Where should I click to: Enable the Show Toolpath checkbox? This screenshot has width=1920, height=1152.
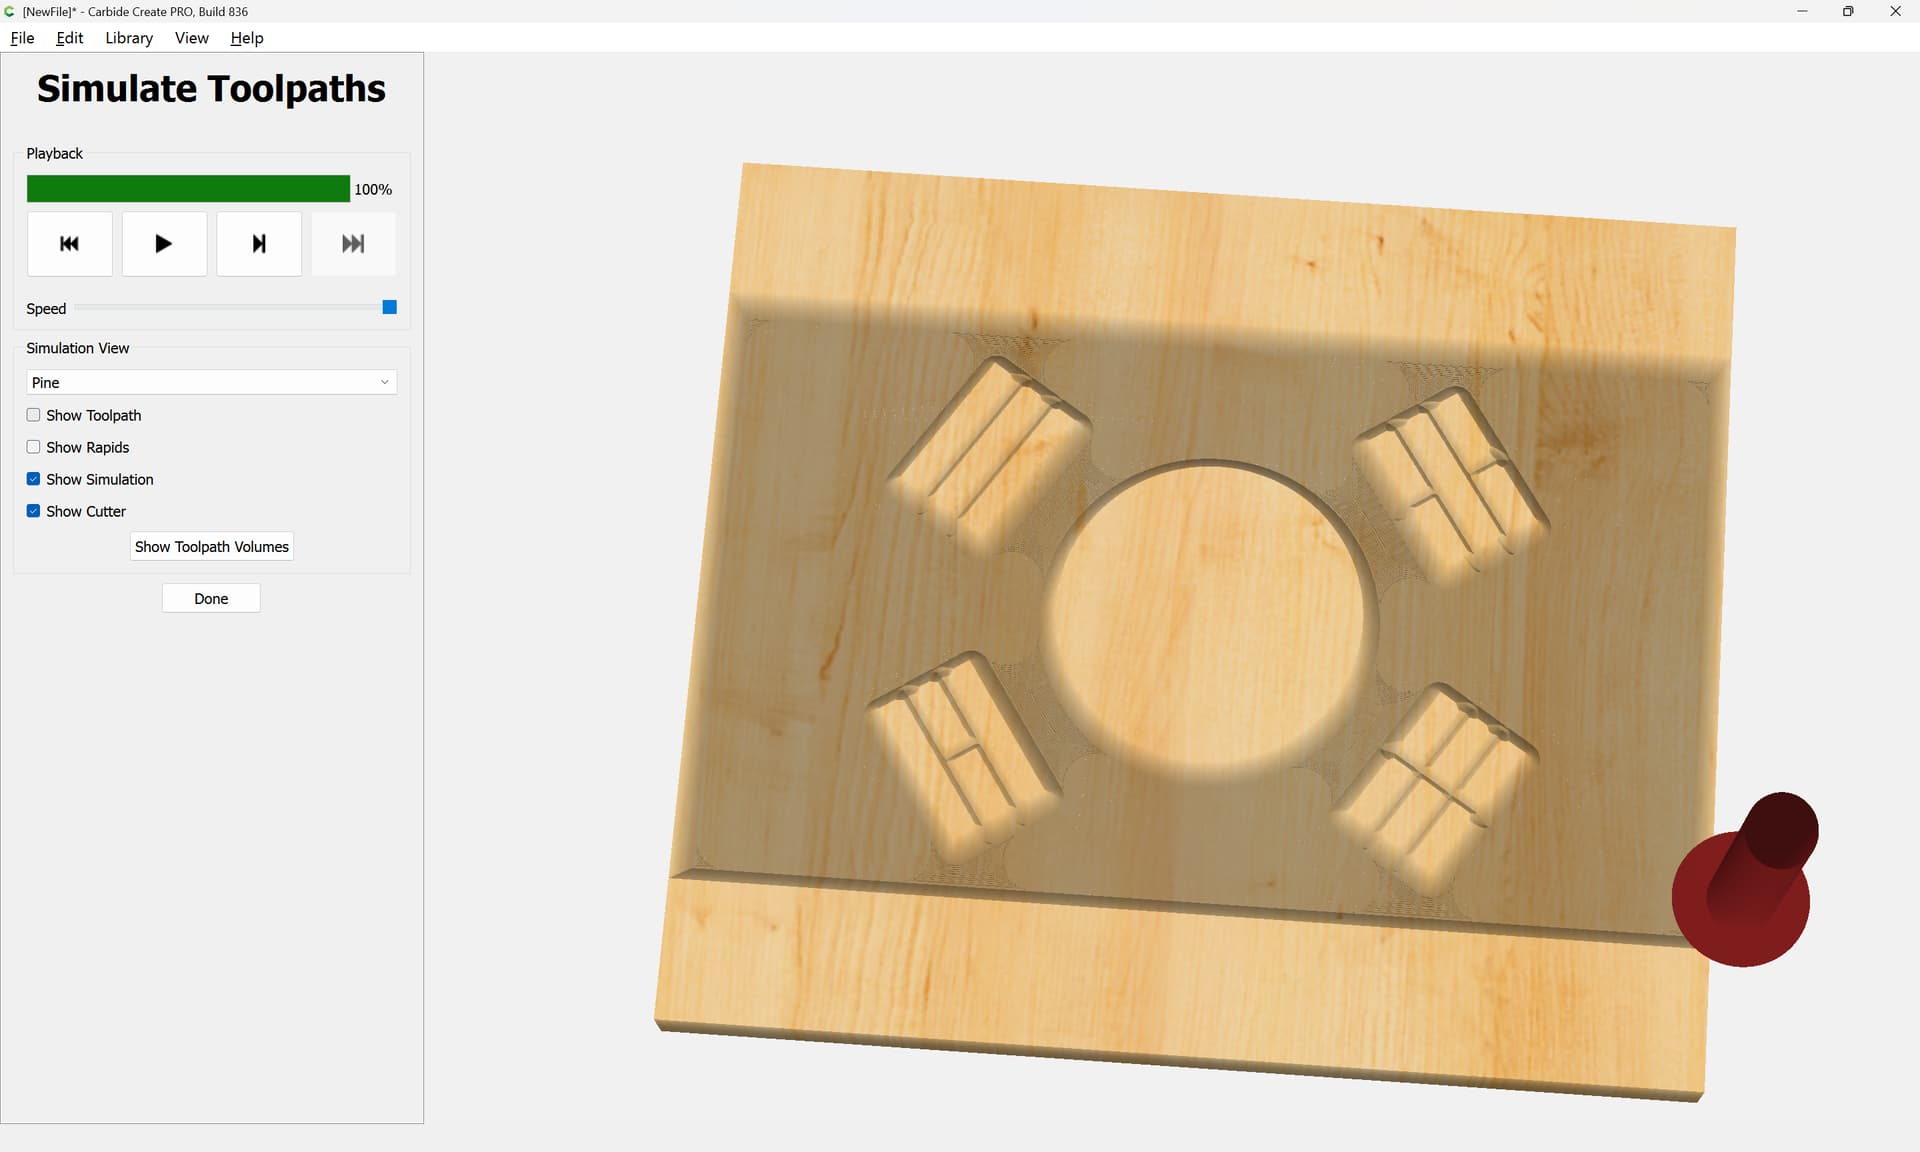[34, 415]
